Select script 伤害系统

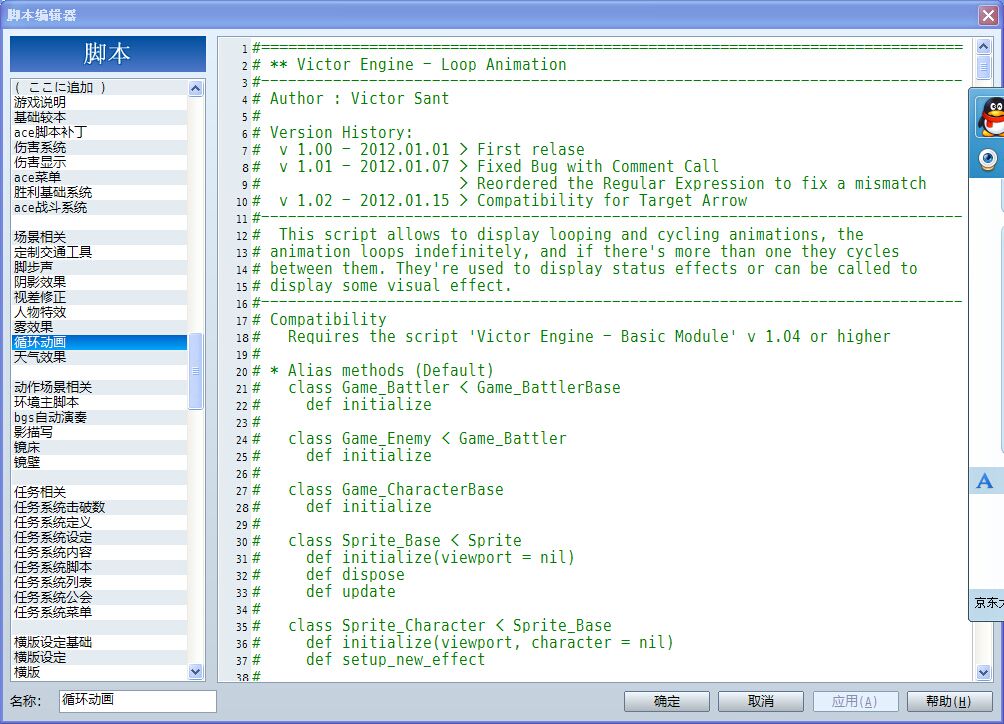(x=100, y=147)
